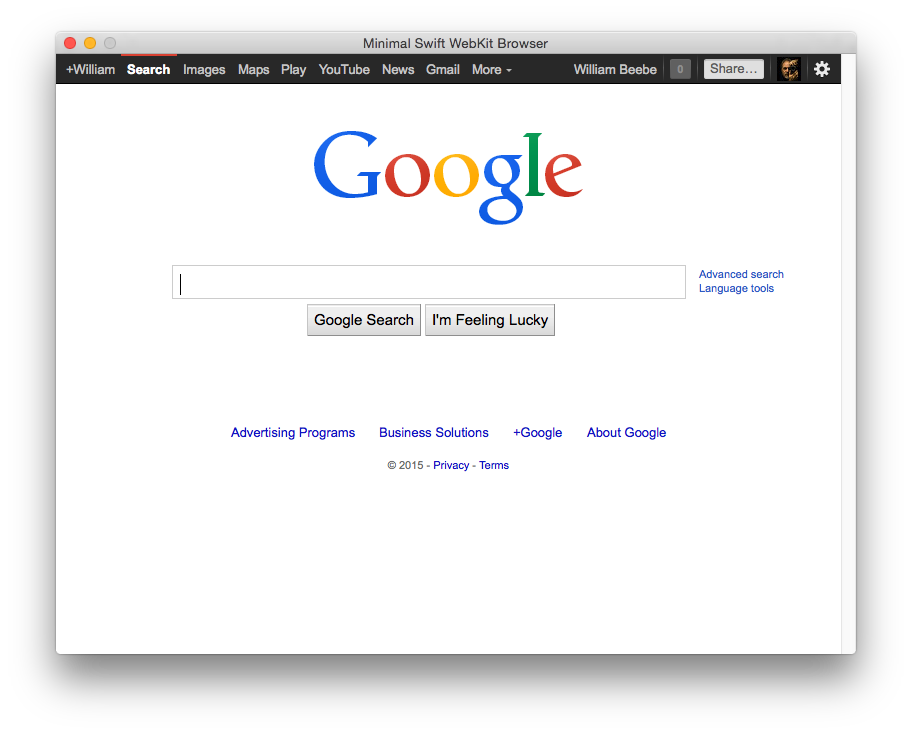Screen dimensions: 912x734
Task: Click the William Beebe profile avatar
Action: point(789,69)
